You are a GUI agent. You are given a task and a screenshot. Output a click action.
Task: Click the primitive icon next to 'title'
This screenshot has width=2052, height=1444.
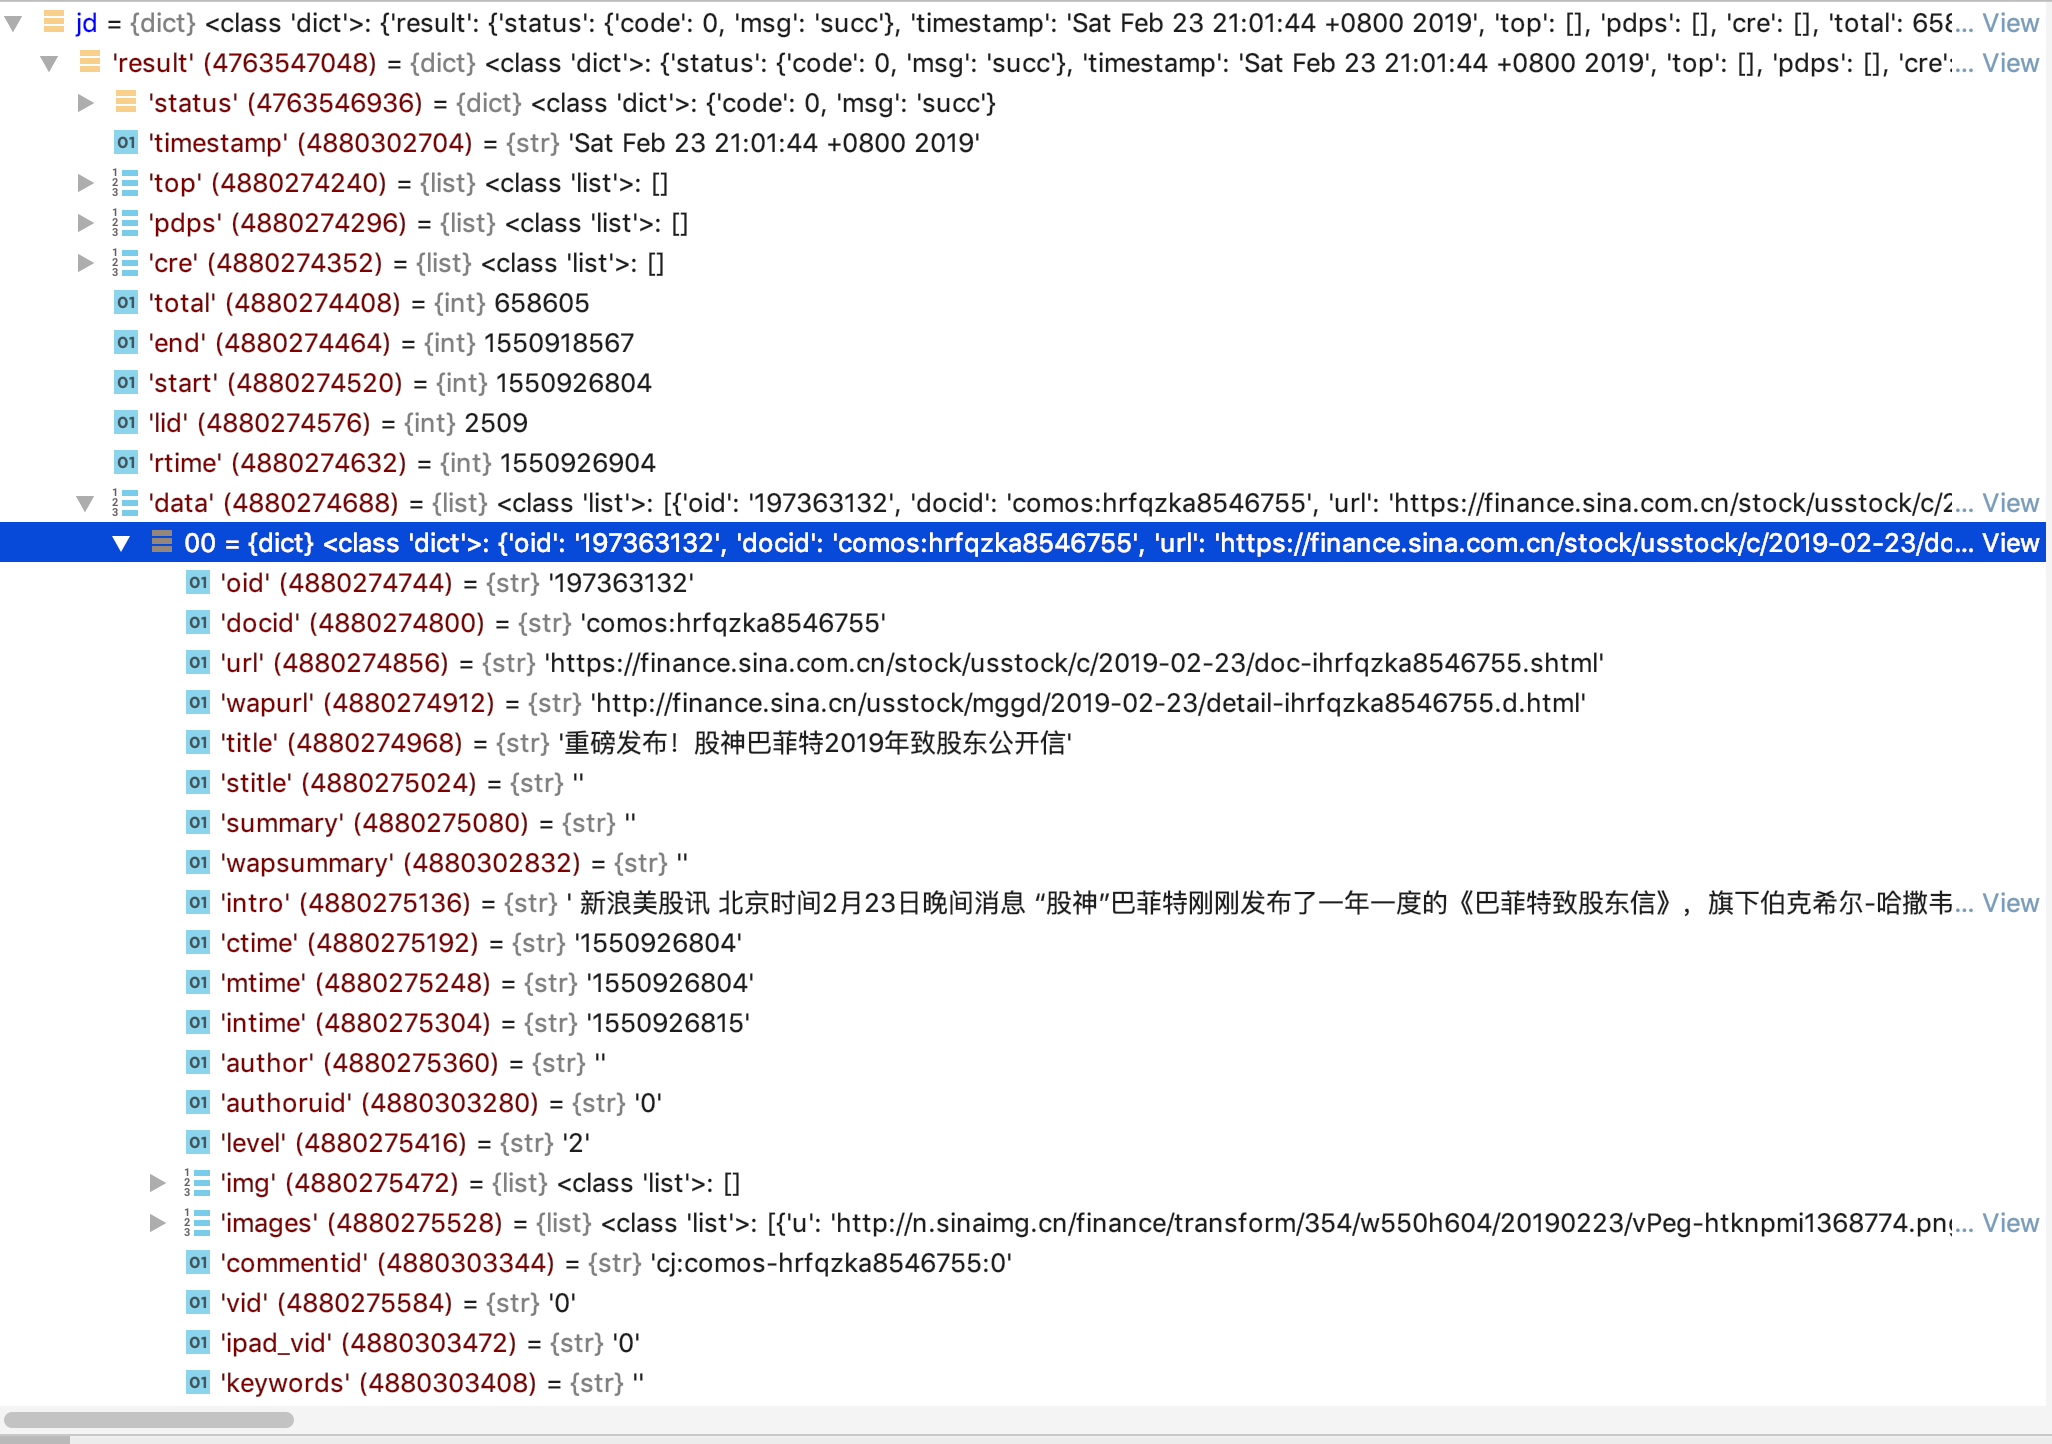(198, 743)
